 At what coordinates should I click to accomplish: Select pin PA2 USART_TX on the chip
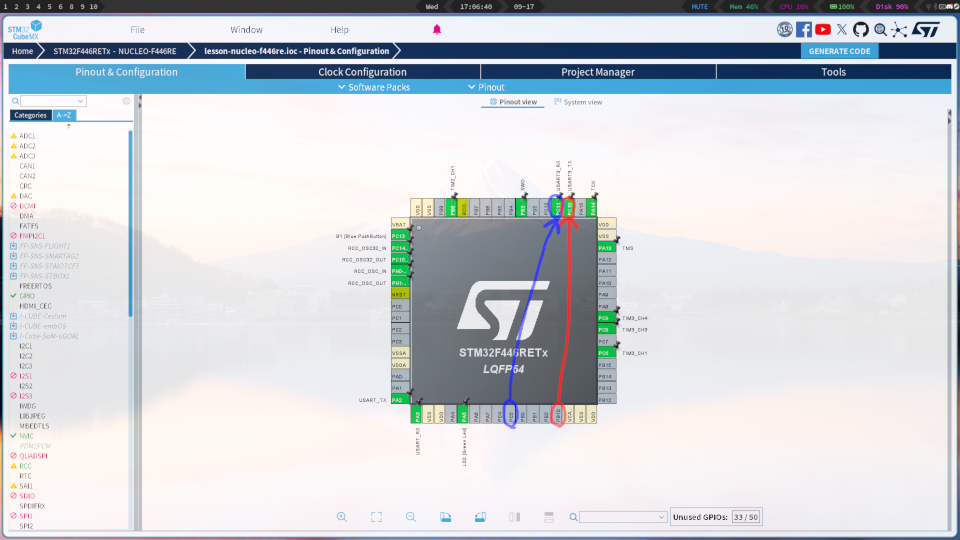(400, 400)
